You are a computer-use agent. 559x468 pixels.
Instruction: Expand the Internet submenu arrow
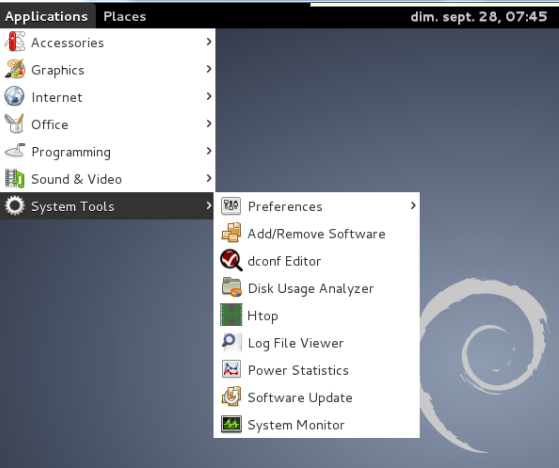[x=209, y=96]
